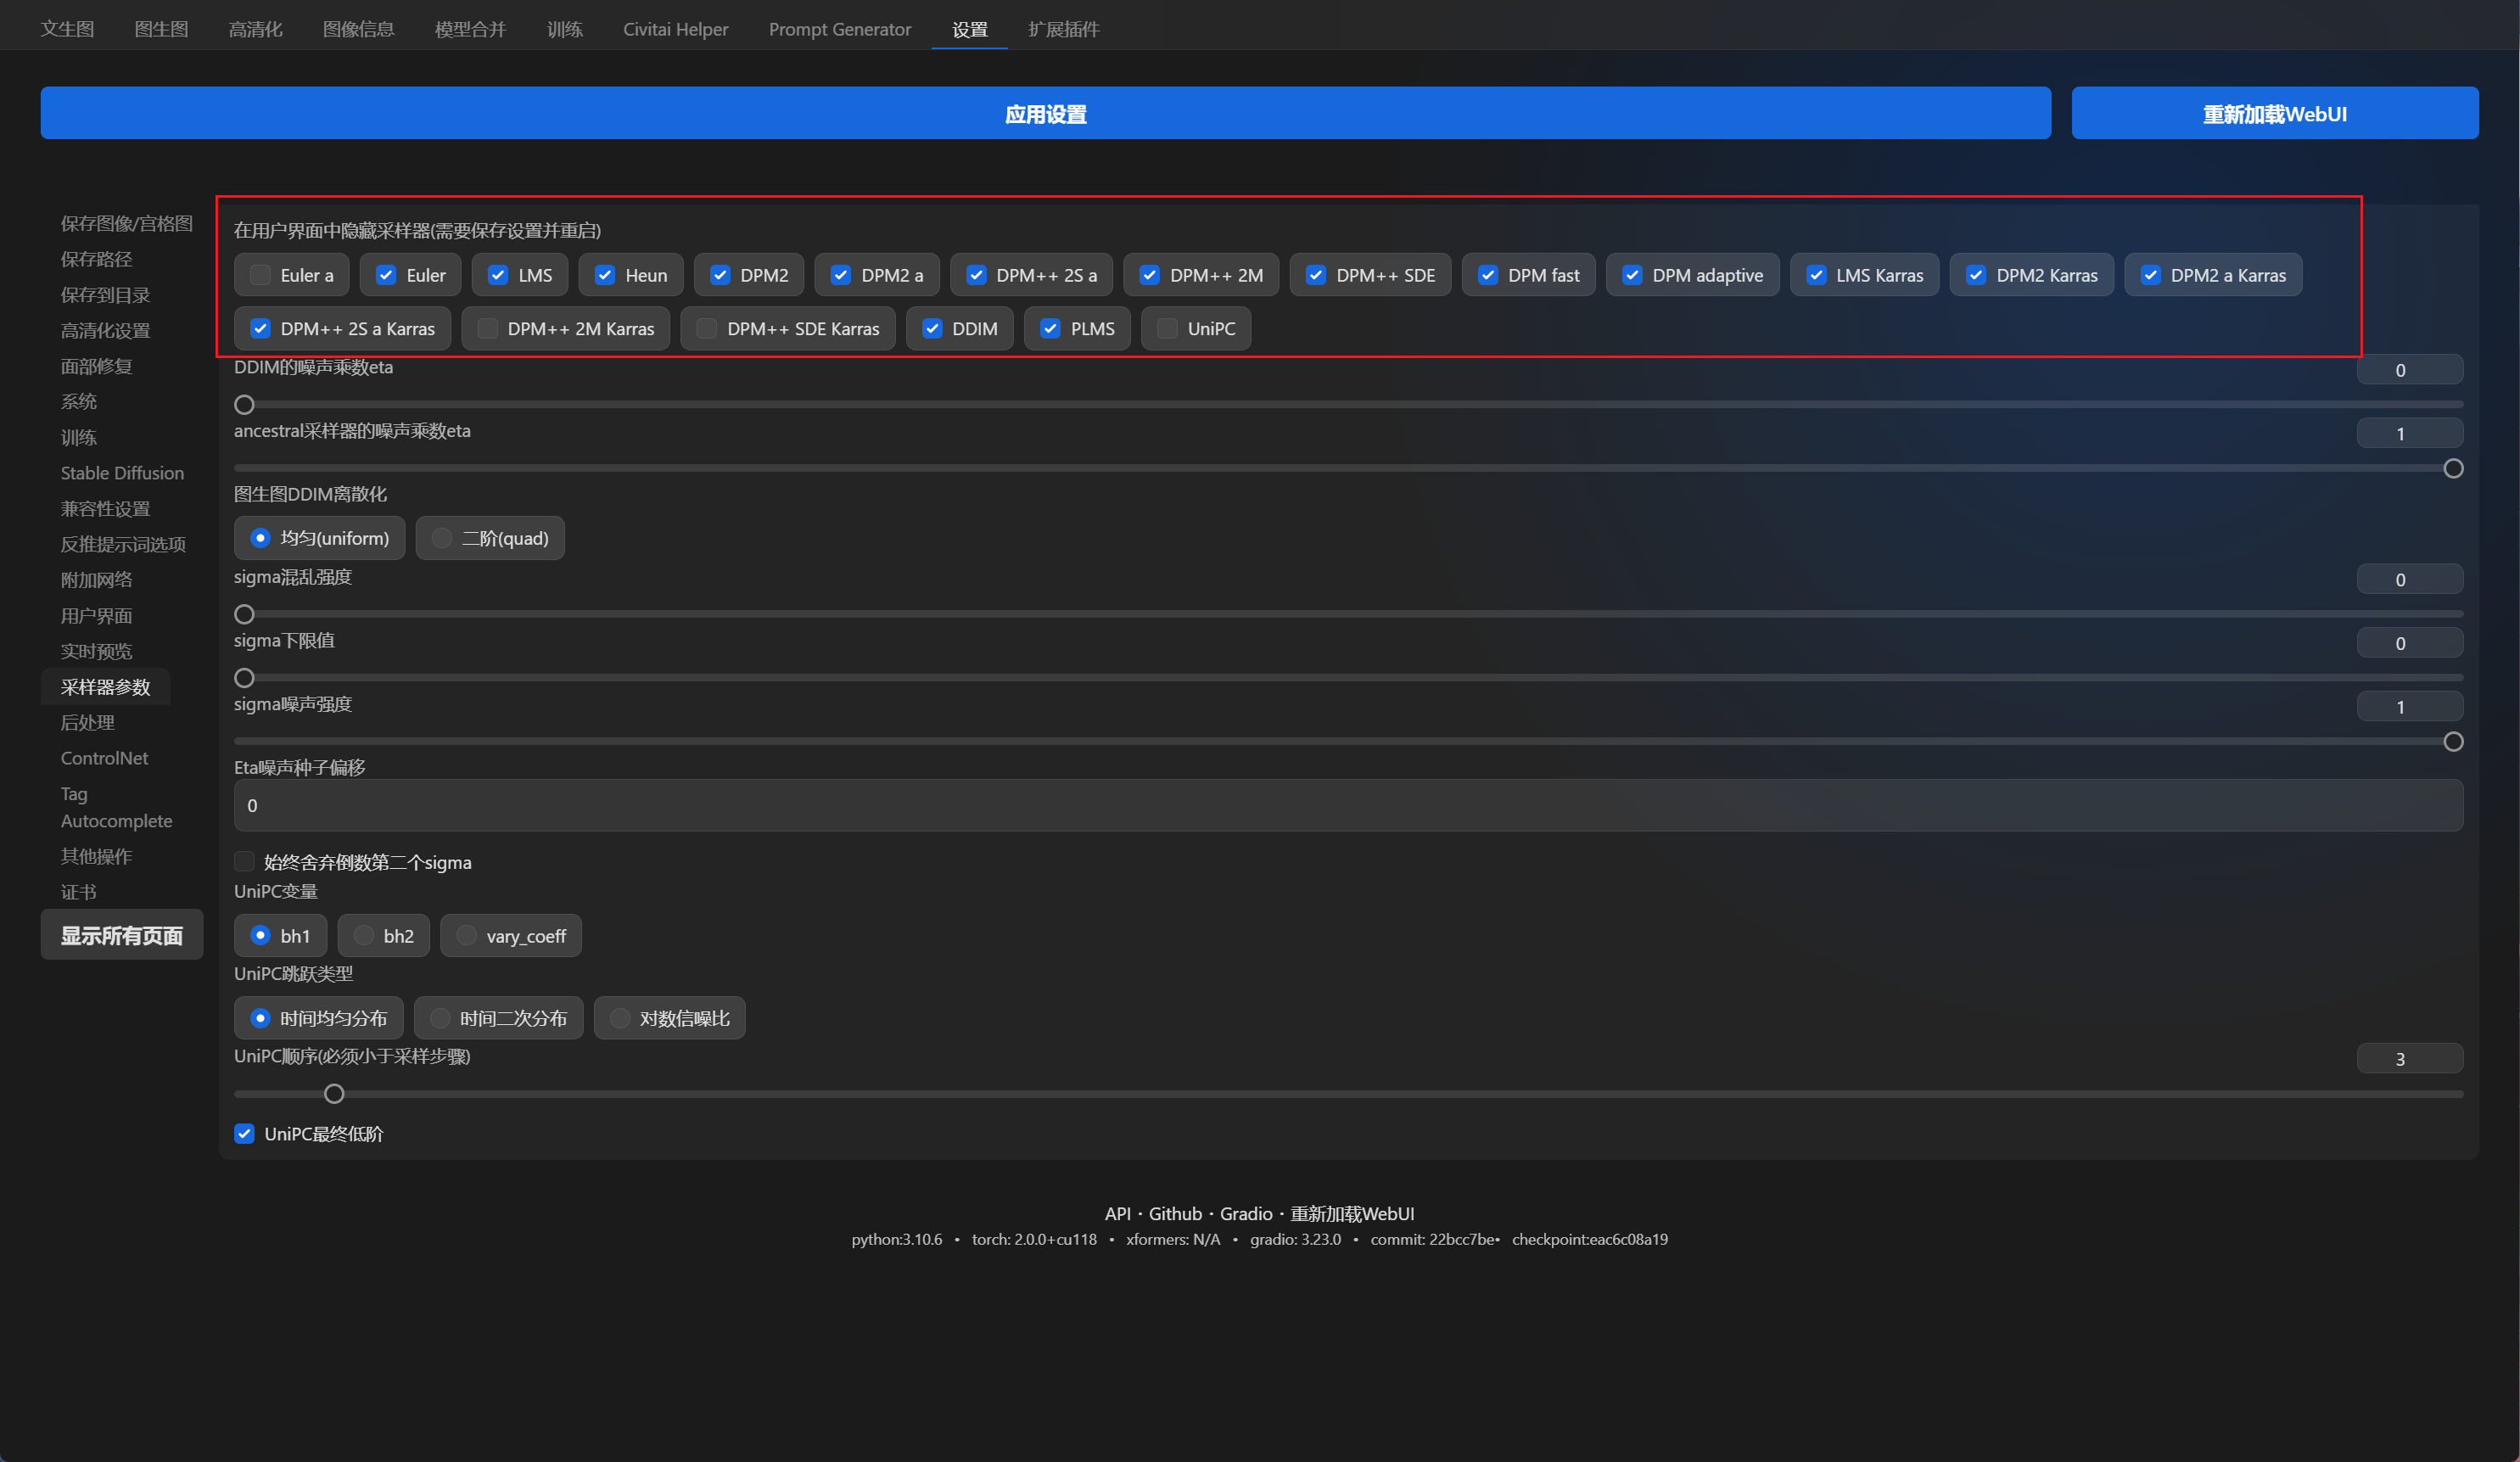2520x1462 pixels.
Task: Switch to the Civitai Helper tab
Action: [675, 29]
